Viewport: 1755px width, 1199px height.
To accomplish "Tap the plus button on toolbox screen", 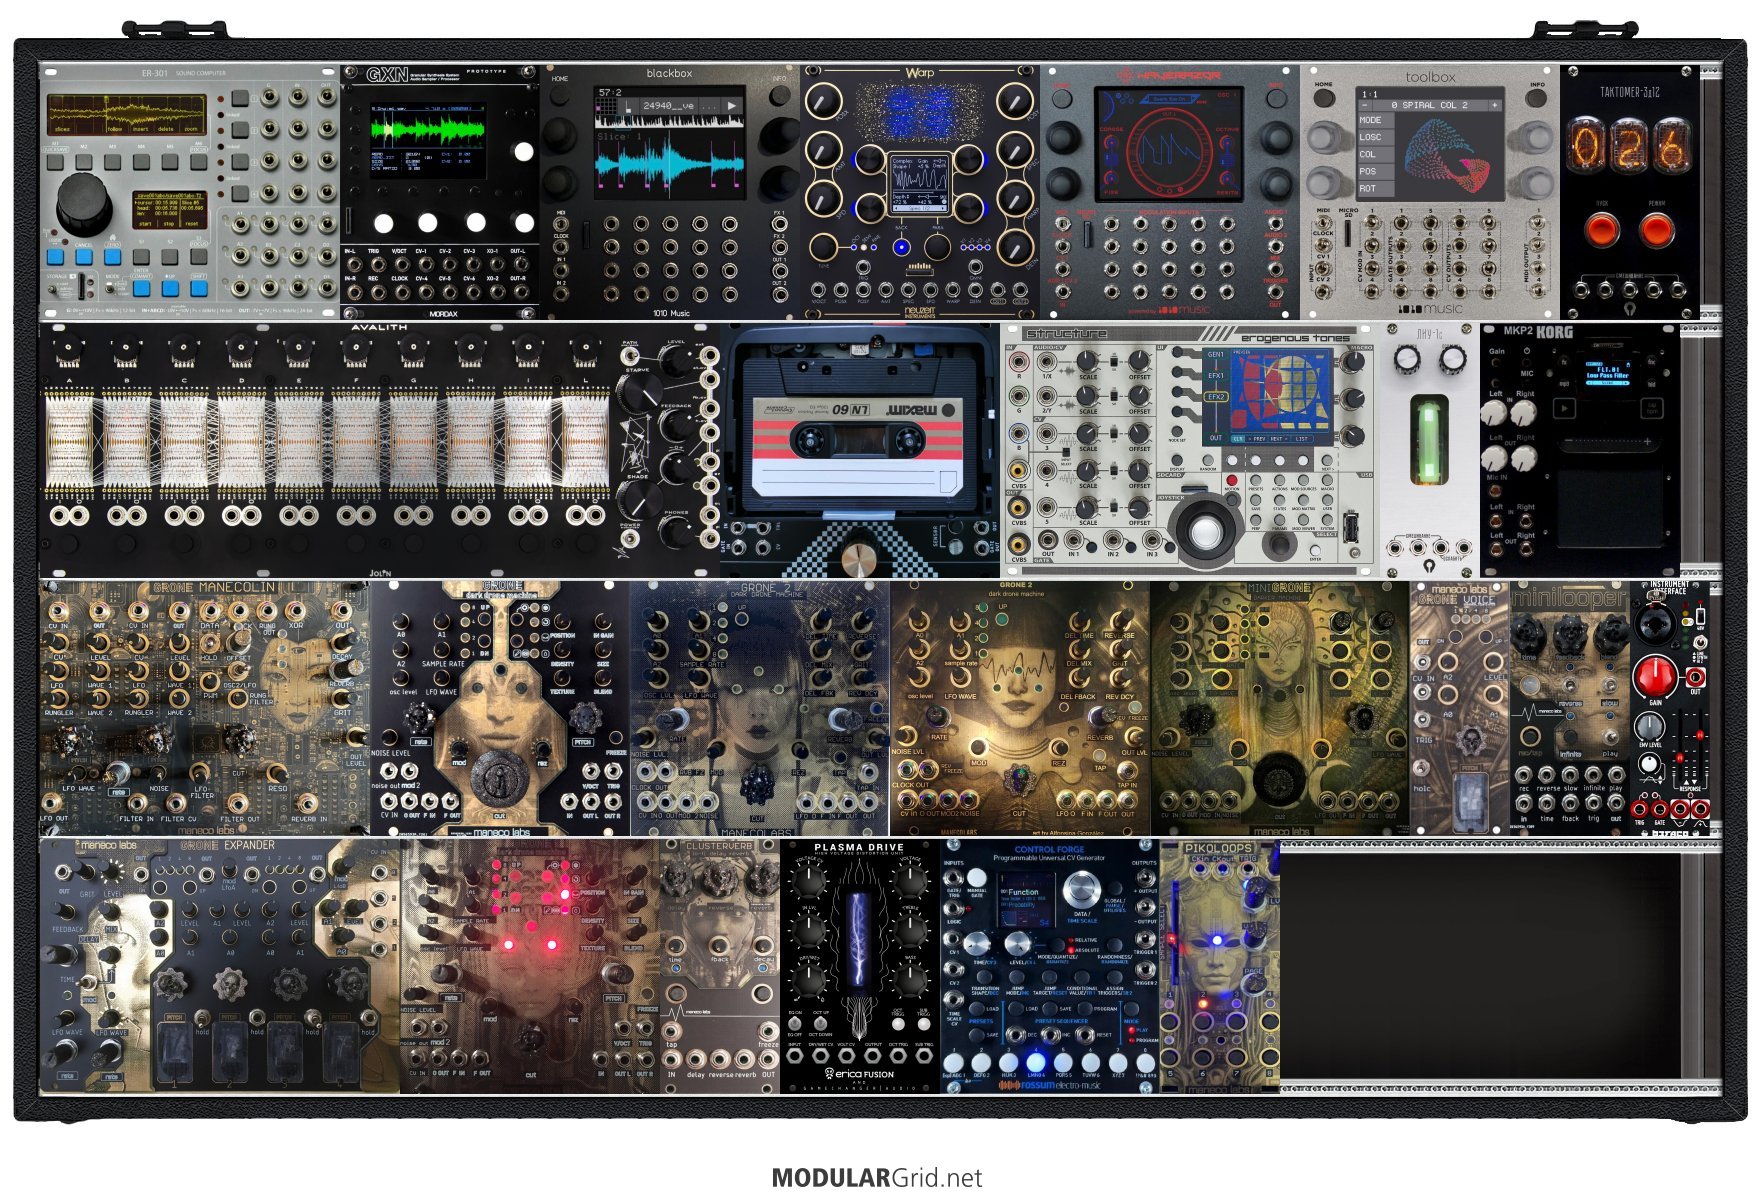I will point(1495,105).
